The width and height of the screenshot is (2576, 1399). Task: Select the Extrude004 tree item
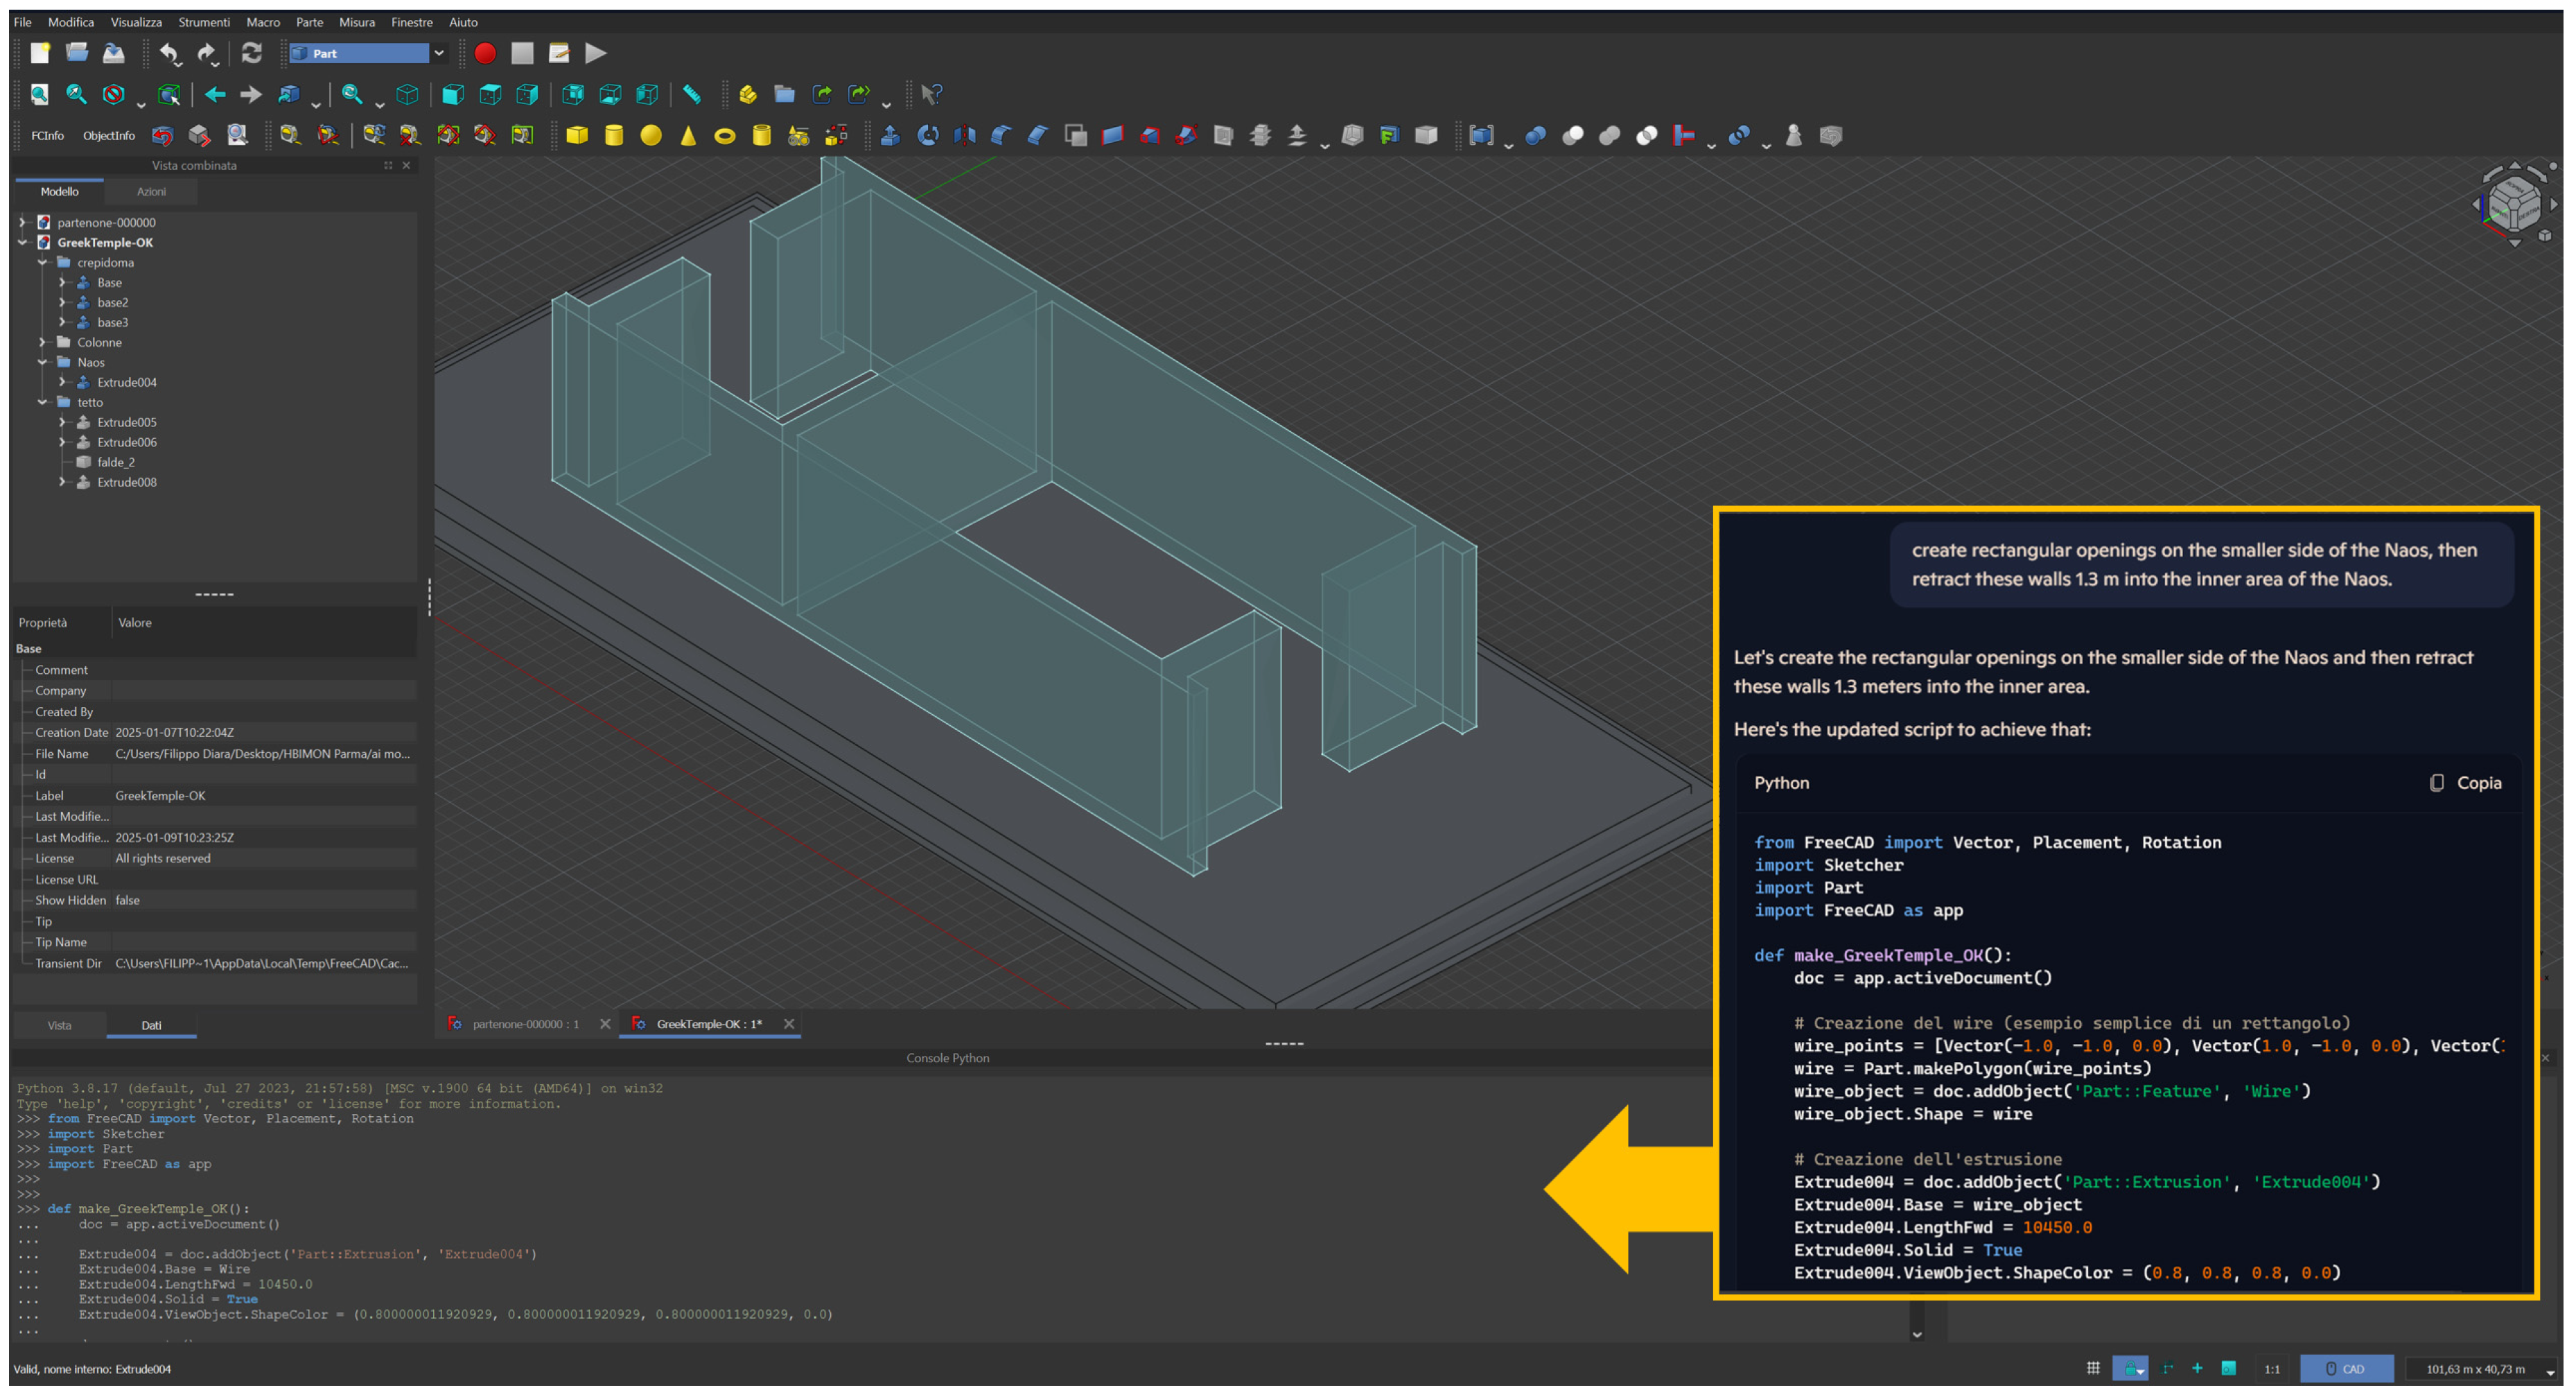pos(126,382)
